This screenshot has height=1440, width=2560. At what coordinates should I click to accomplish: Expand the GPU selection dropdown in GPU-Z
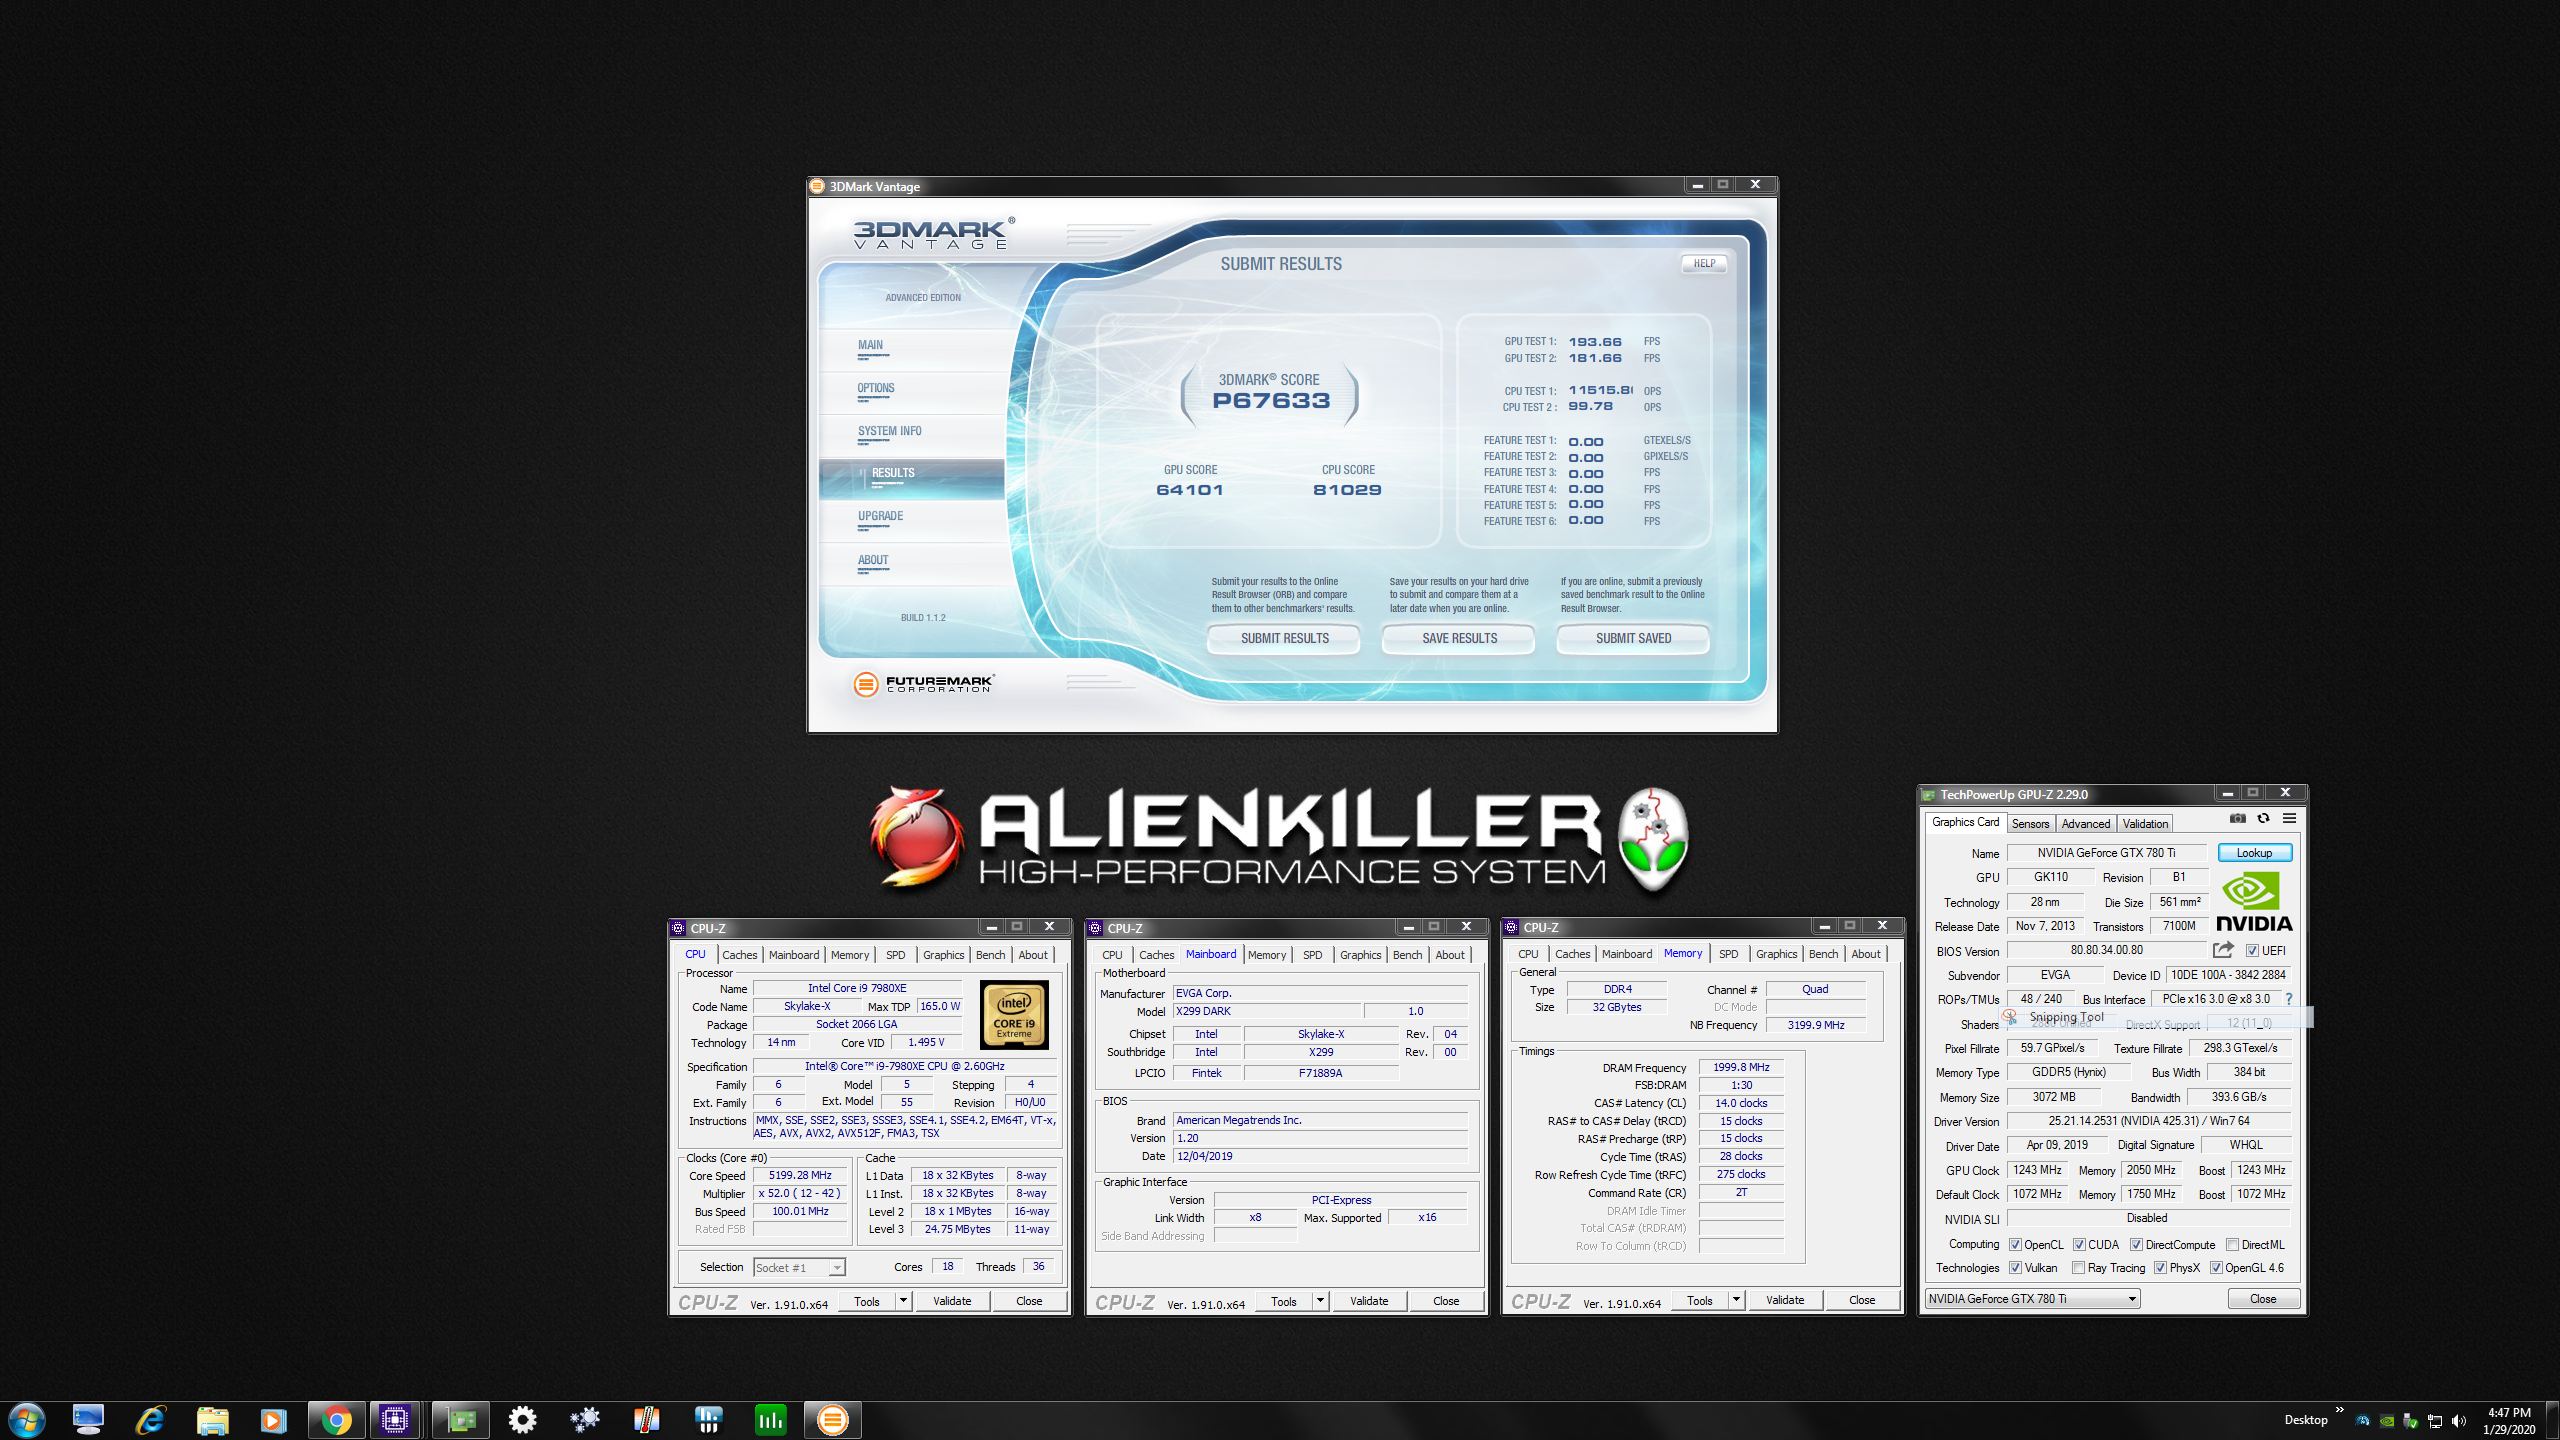point(2131,1299)
